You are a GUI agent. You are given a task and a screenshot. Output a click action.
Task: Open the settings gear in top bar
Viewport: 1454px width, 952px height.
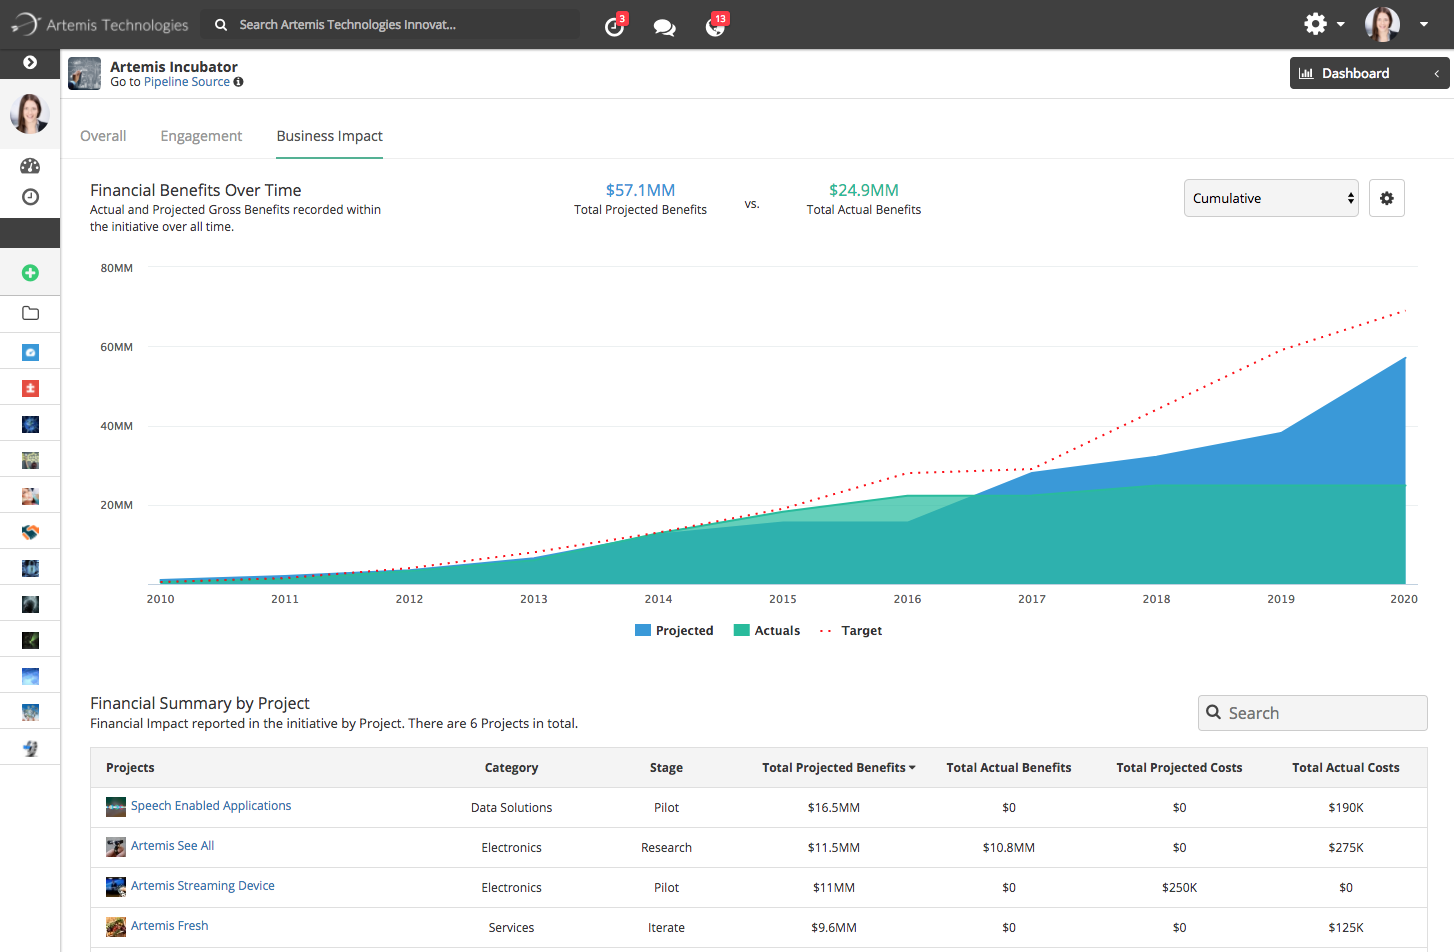[x=1316, y=24]
